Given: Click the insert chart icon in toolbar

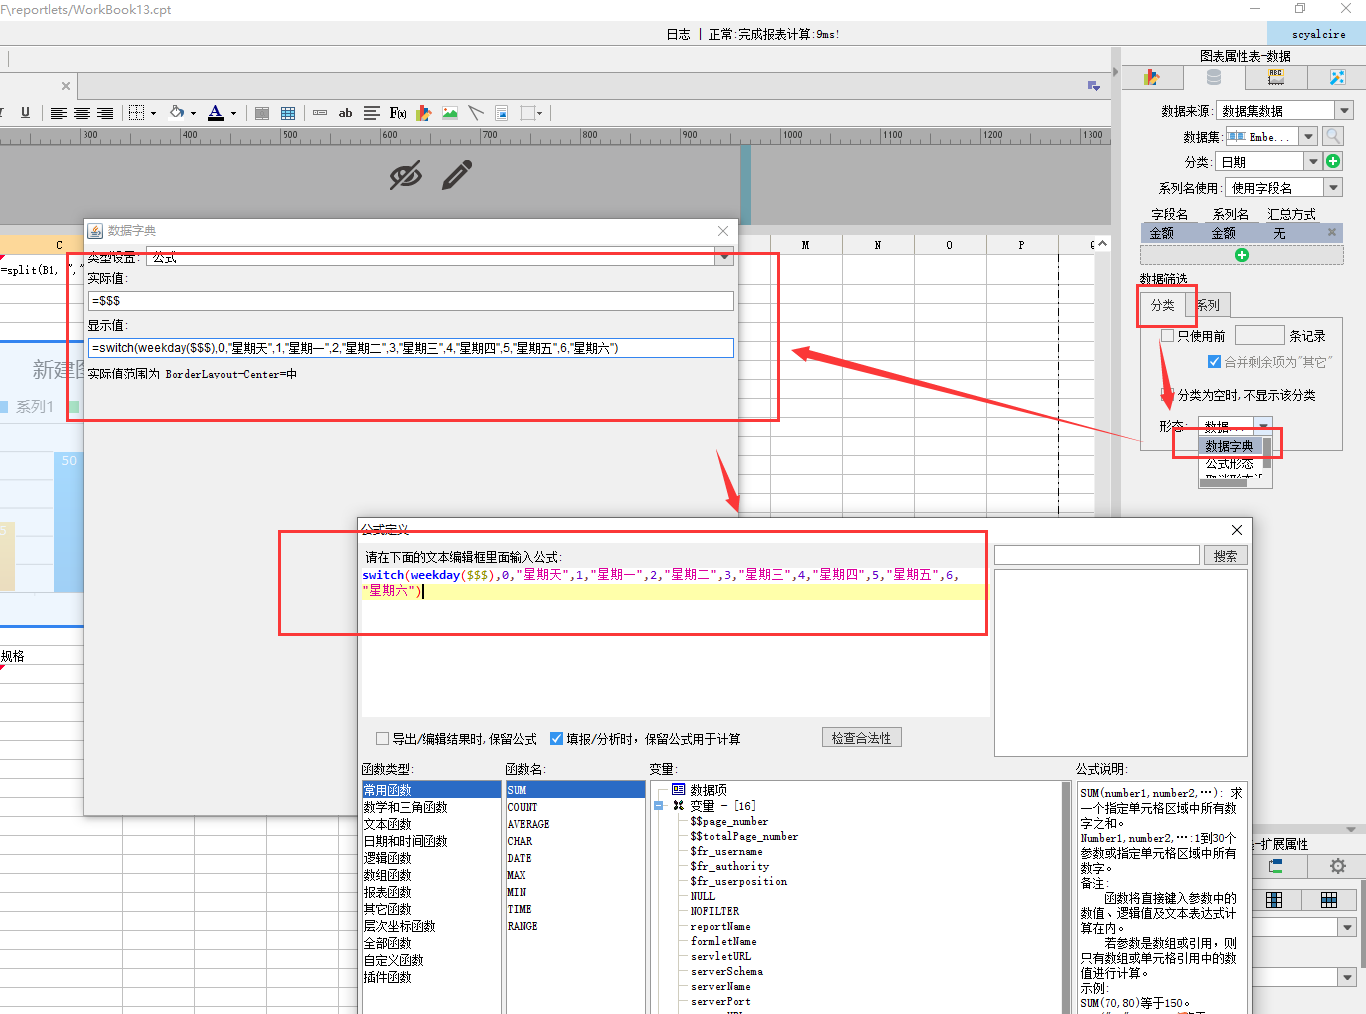Looking at the screenshot, I should point(424,113).
